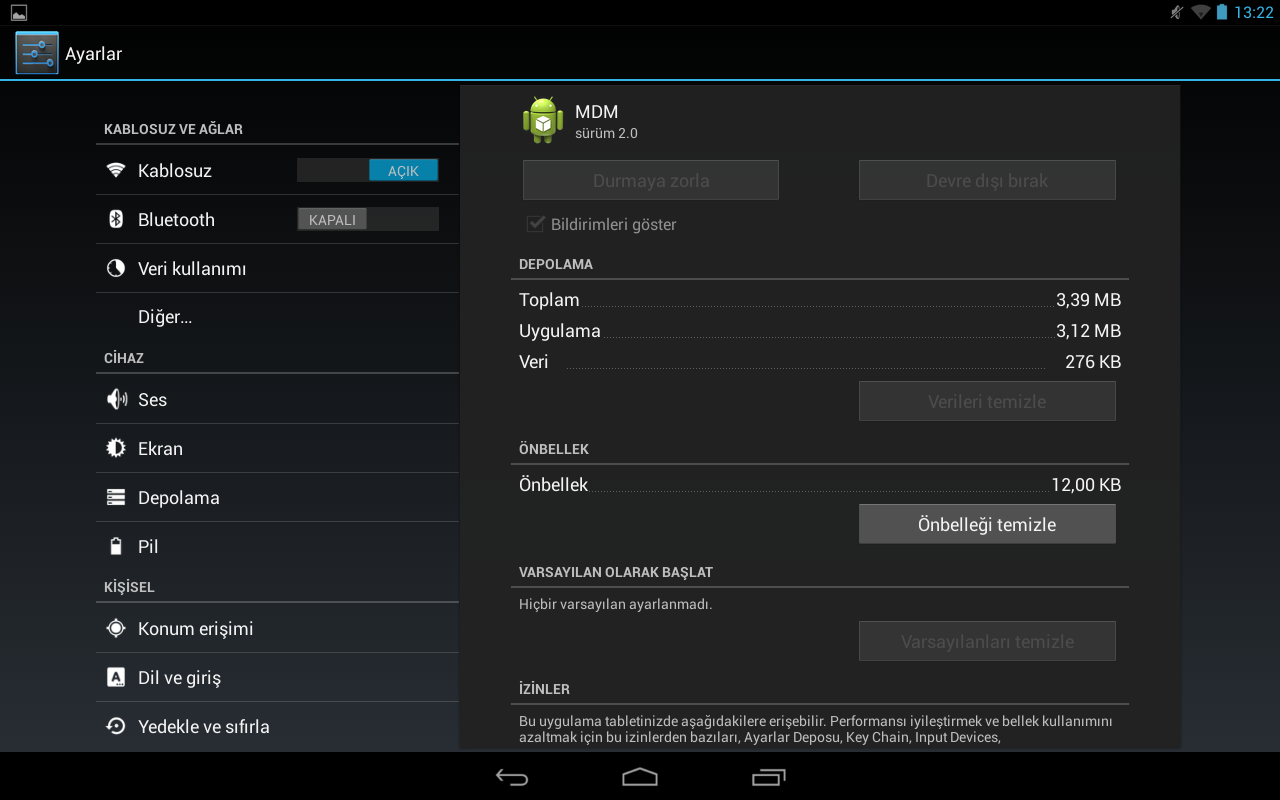Viewport: 1280px width, 800px height.
Task: Tap the Hiçbir varsayılan ayarlanmadı text
Action: tap(615, 604)
